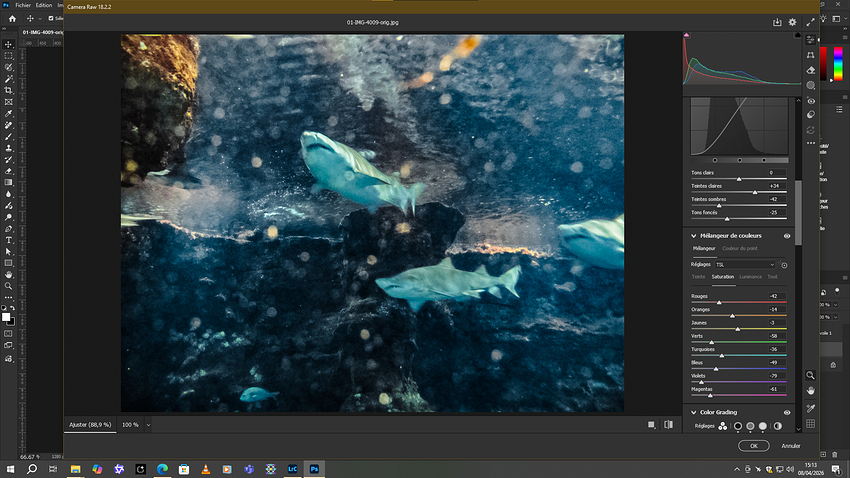Select the Zoom tool in Camera Raw
Image resolution: width=850 pixels, height=478 pixels.
(x=811, y=374)
